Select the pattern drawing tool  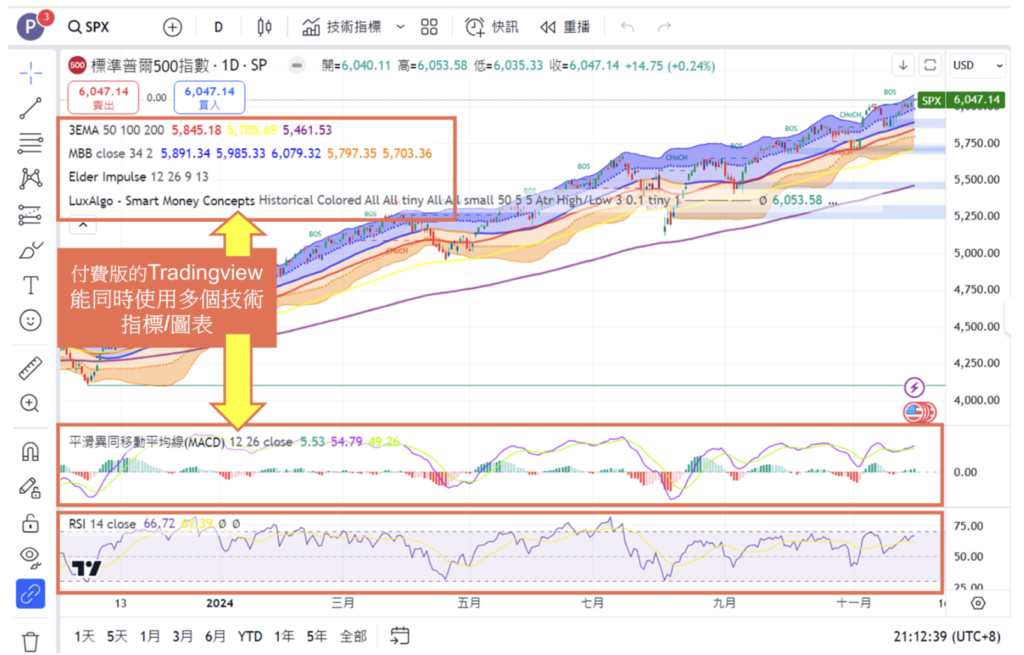(30, 178)
